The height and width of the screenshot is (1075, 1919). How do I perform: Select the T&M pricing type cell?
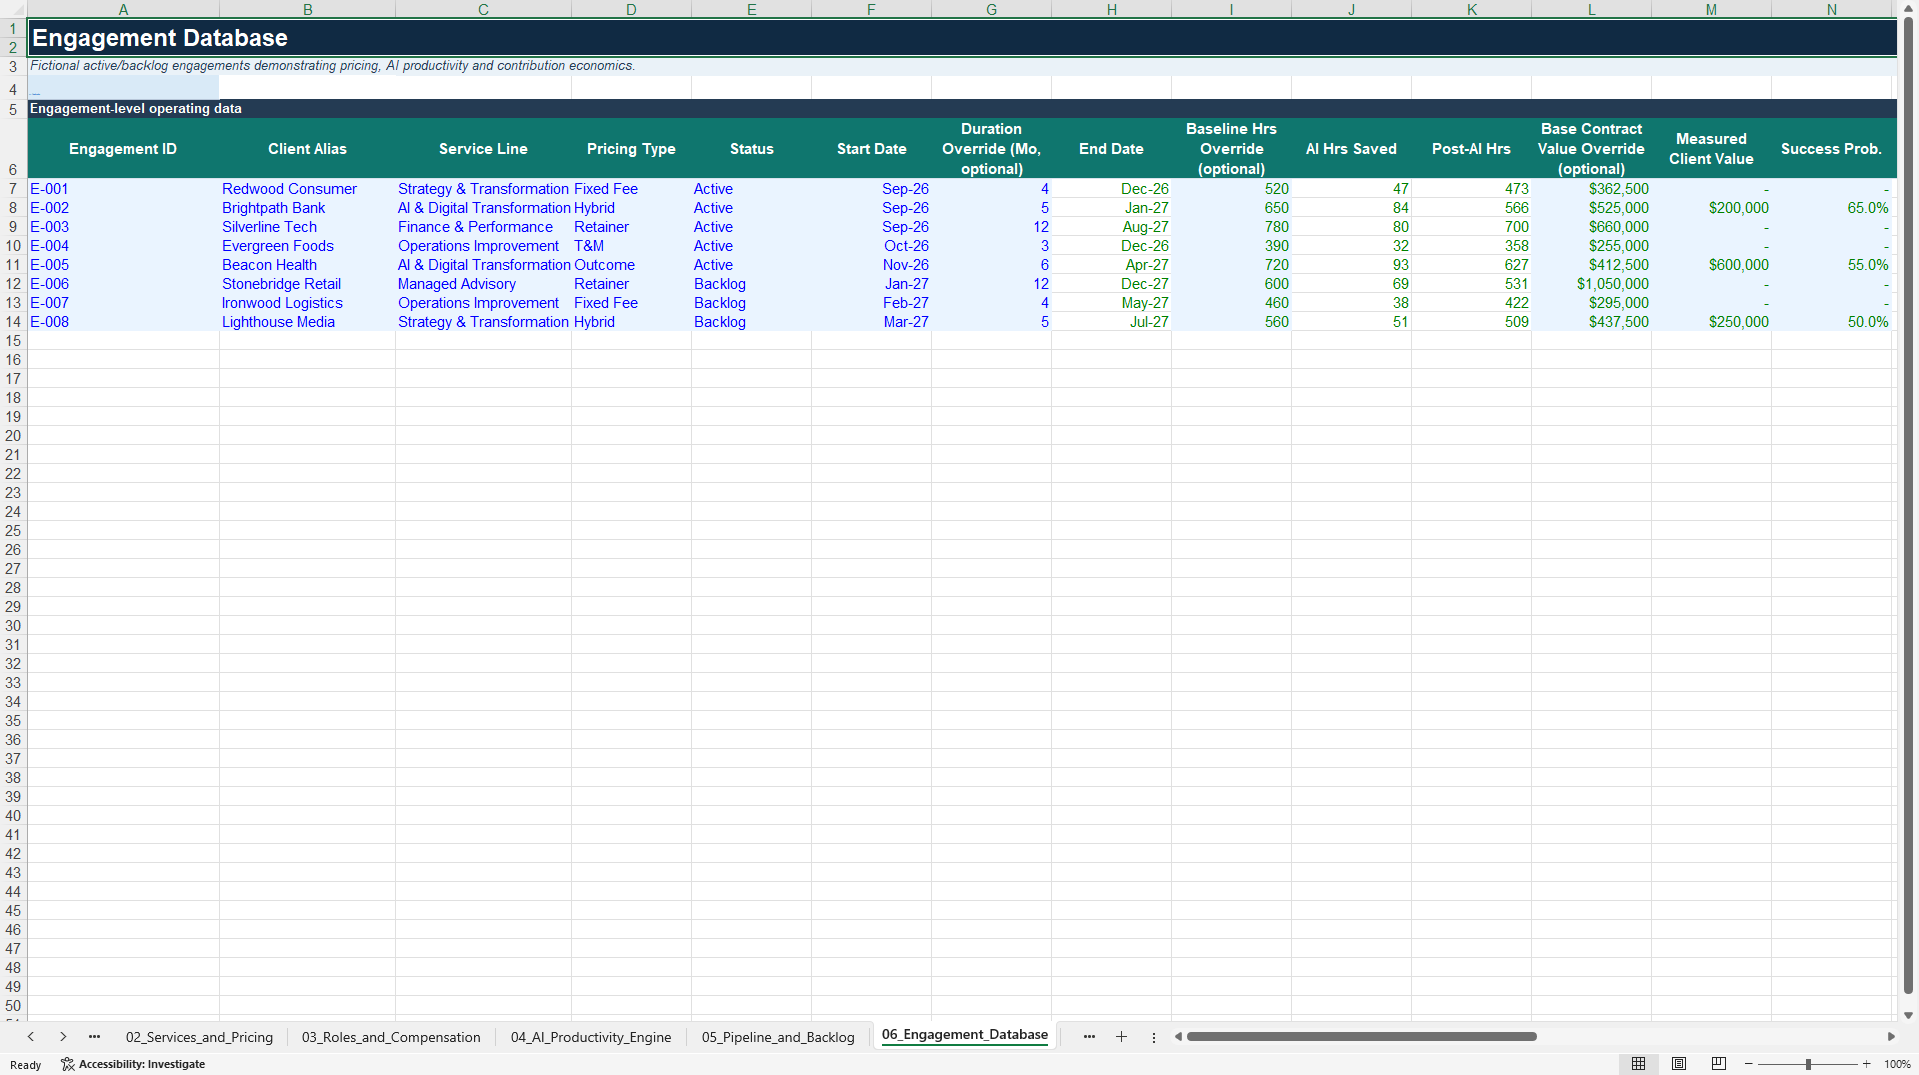coord(631,246)
